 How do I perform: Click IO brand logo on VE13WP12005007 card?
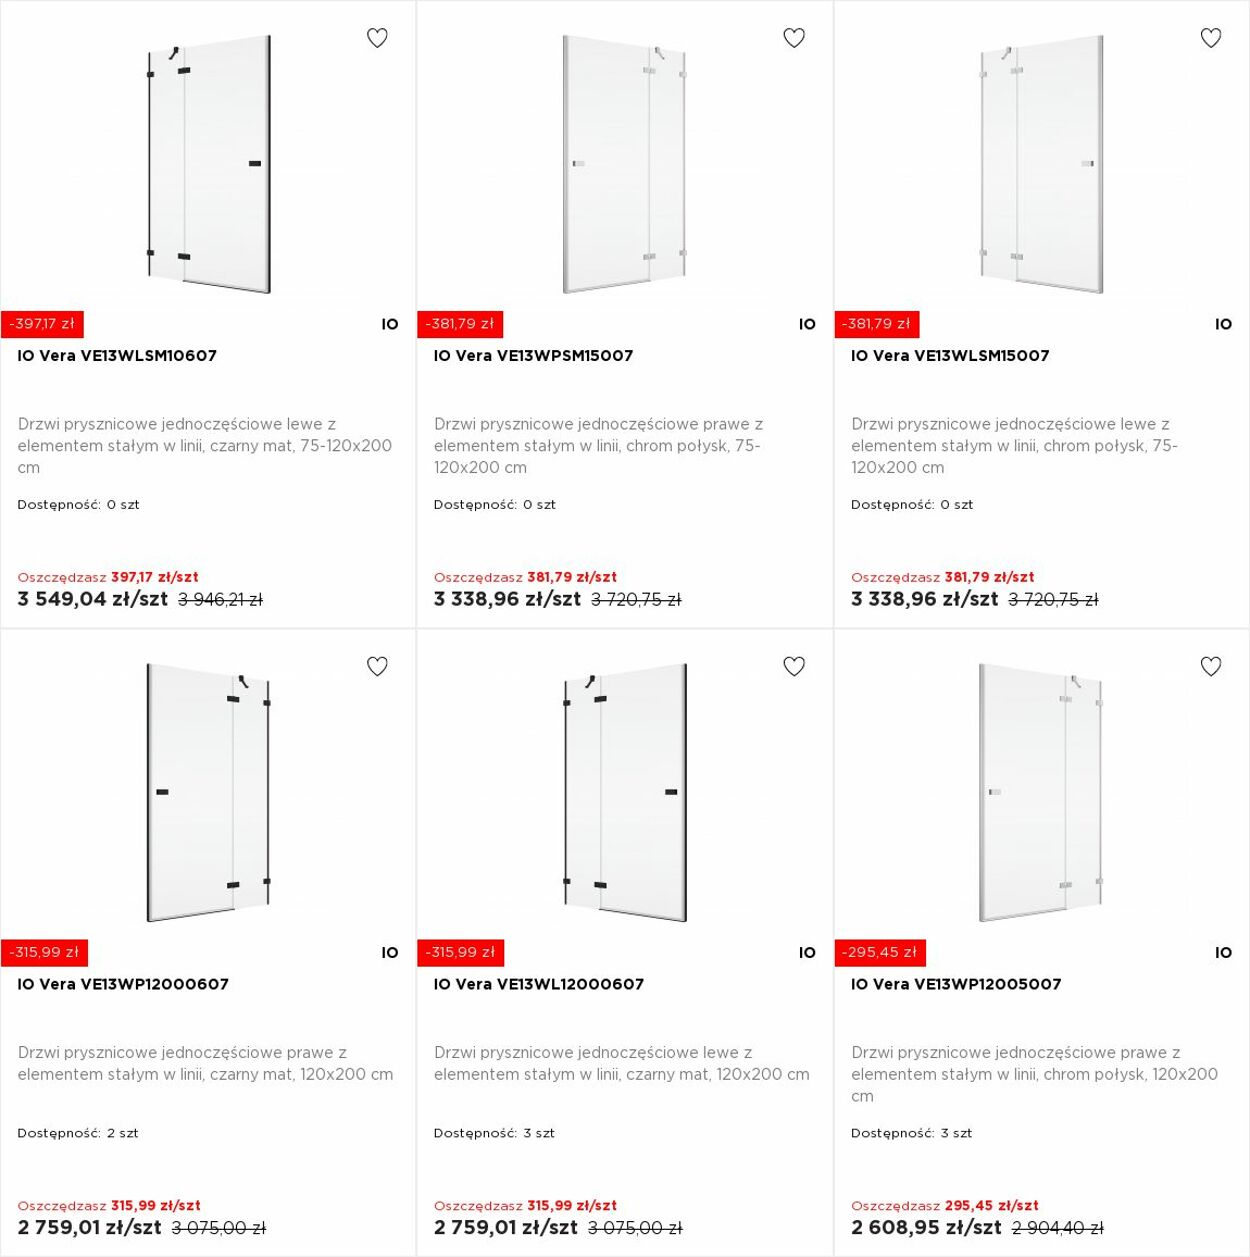tap(1223, 953)
